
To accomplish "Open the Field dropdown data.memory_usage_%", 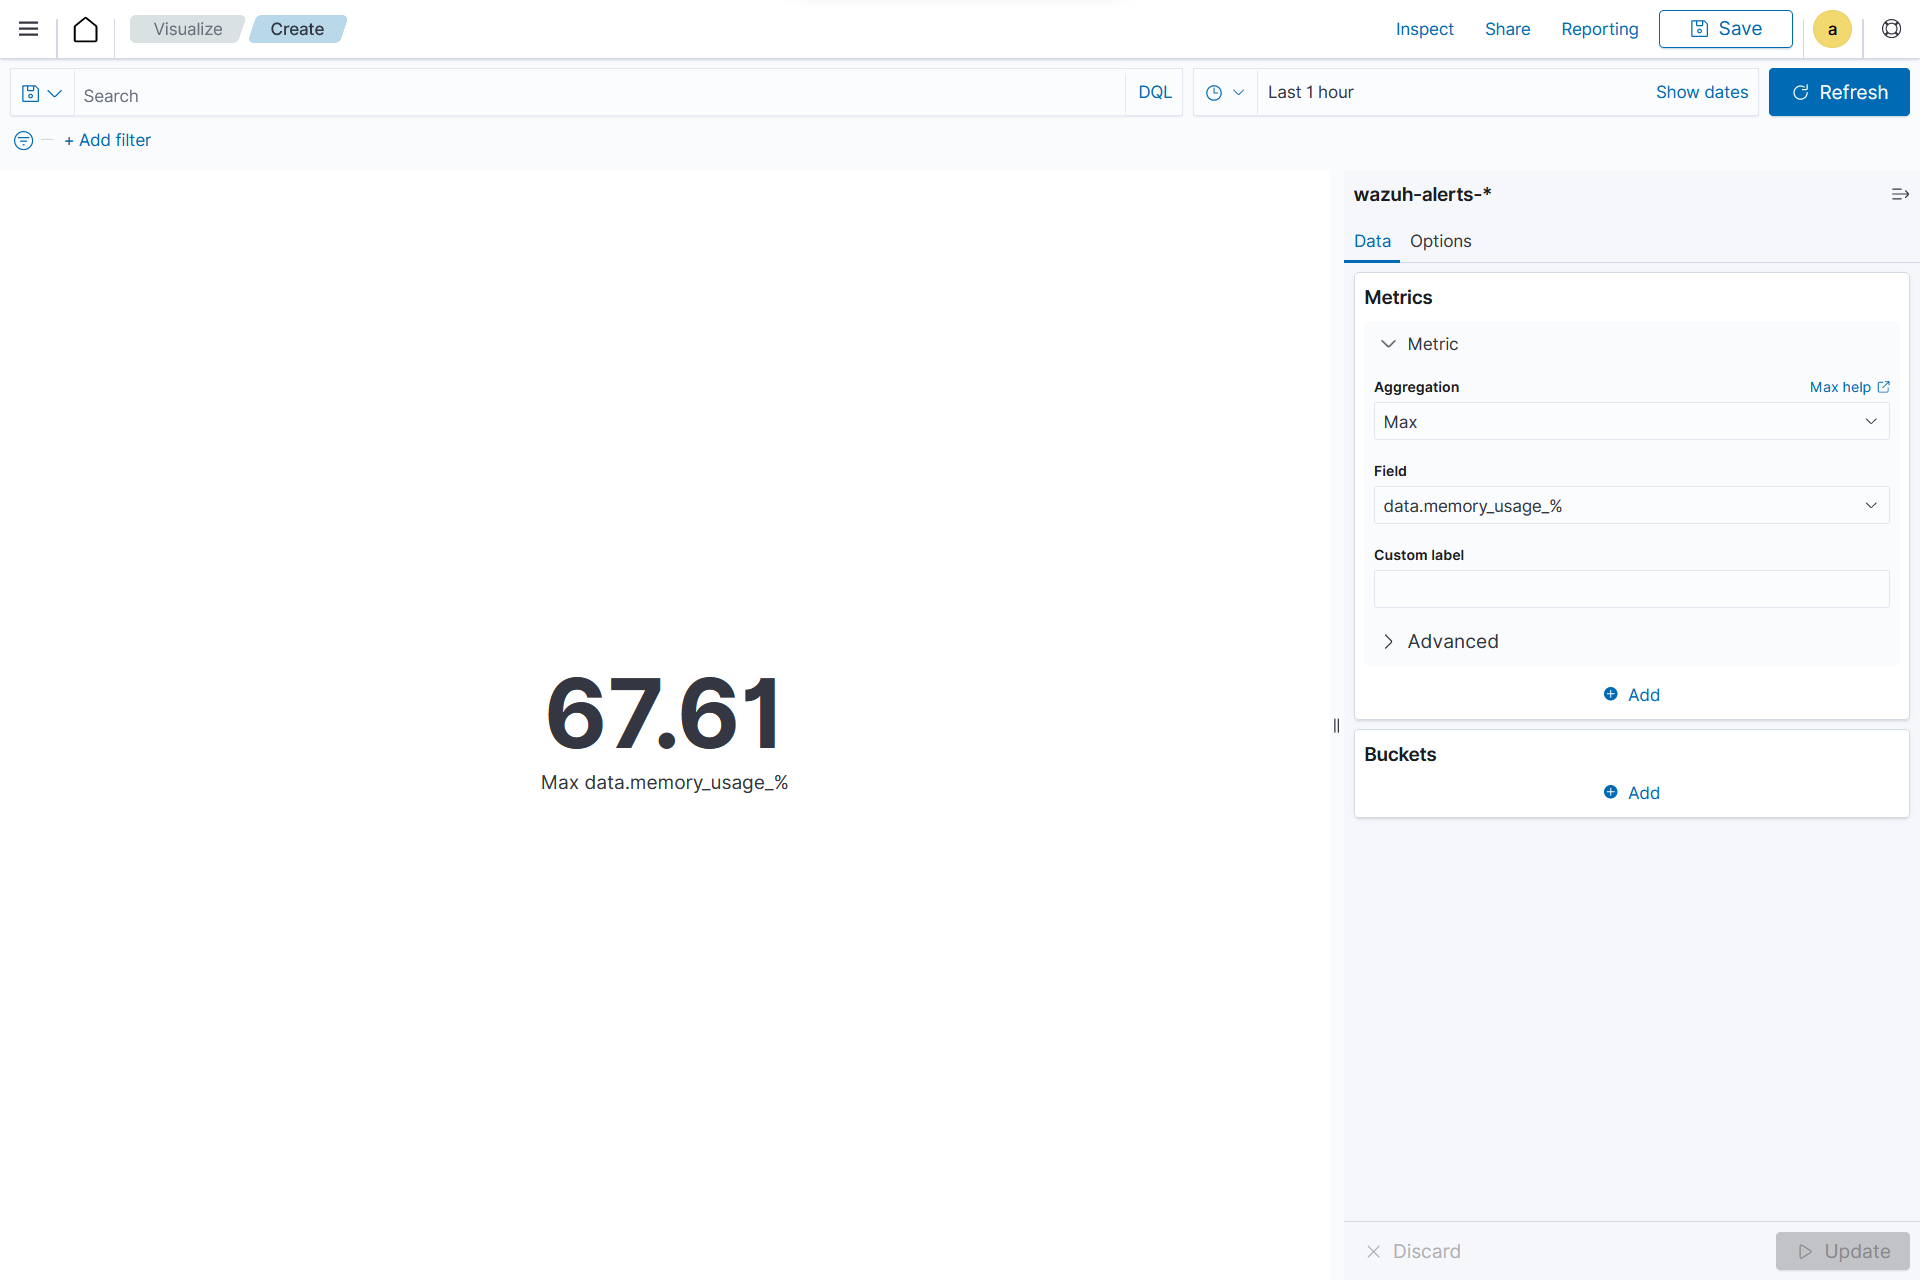I will tap(1631, 506).
